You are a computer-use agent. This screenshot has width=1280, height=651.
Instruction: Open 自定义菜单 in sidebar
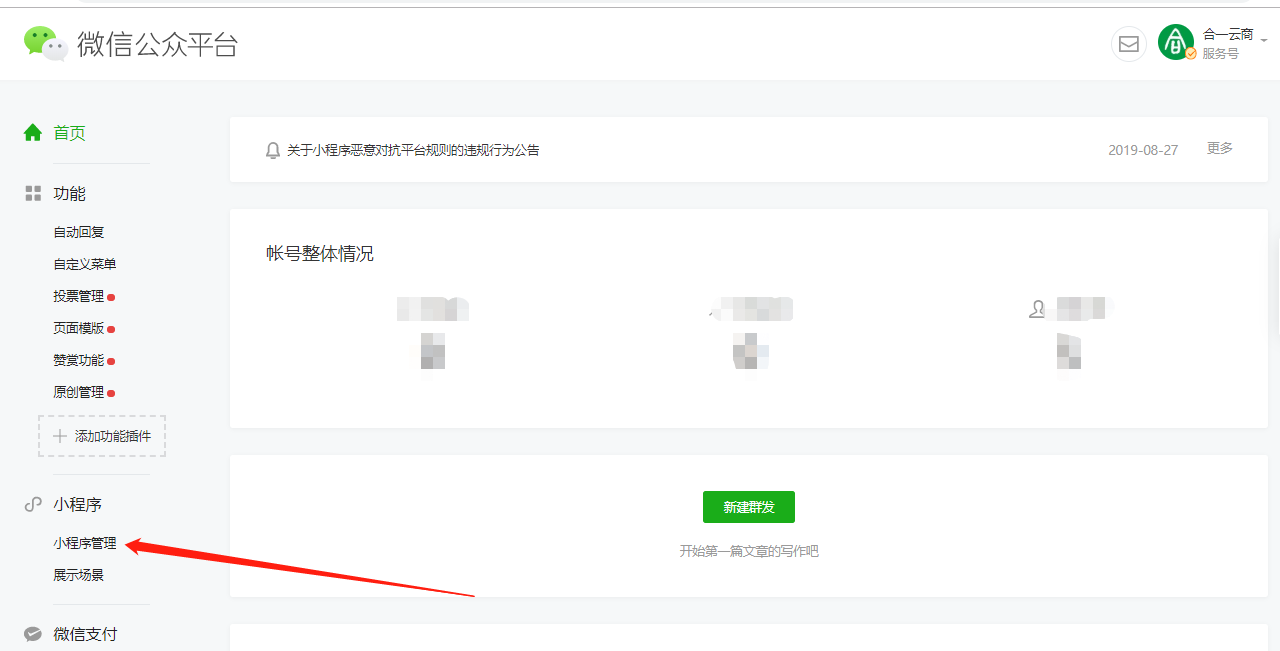click(x=85, y=264)
